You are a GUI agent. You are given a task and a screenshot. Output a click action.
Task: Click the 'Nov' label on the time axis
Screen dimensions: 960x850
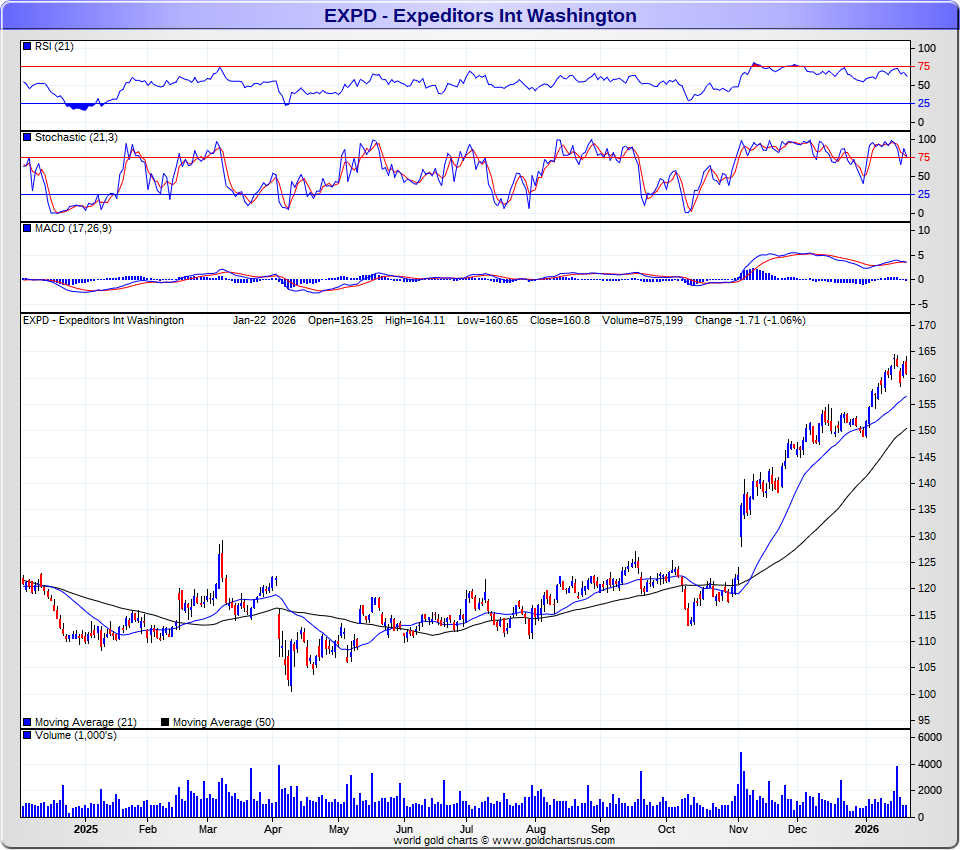(x=738, y=829)
